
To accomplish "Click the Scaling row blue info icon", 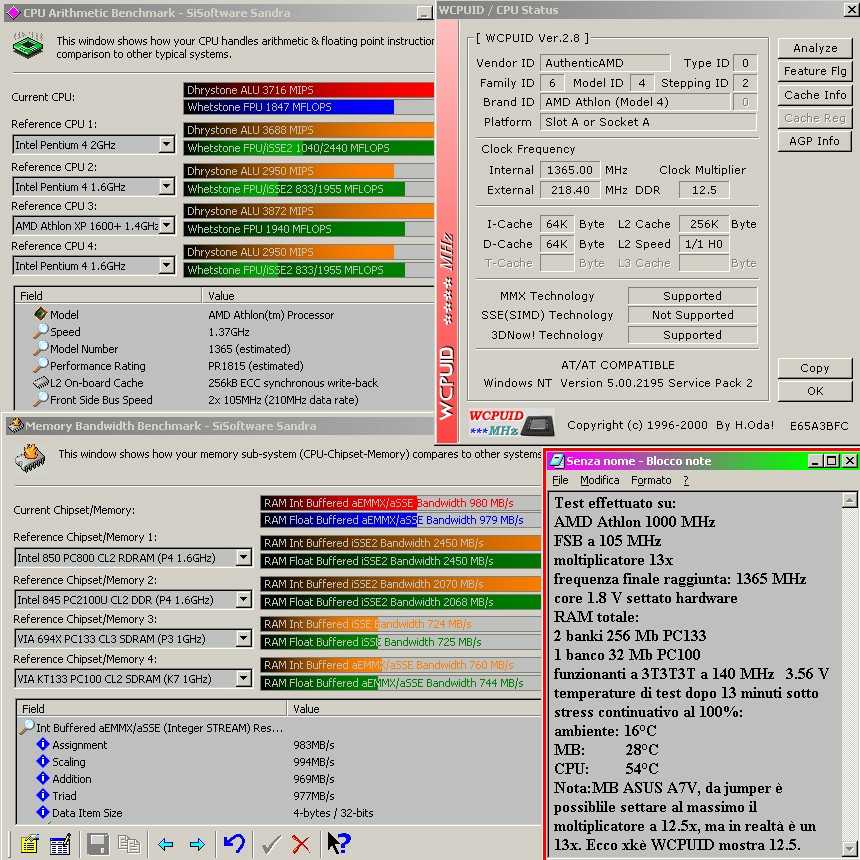I will [x=43, y=761].
